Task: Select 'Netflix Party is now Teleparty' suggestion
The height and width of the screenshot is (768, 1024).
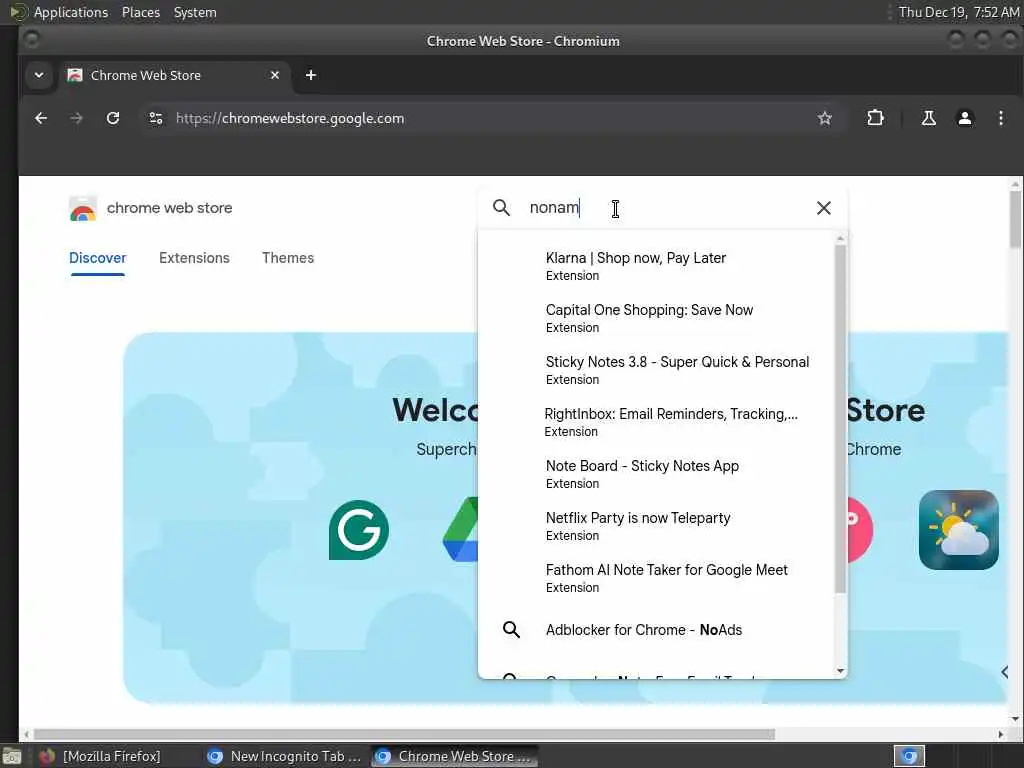Action: [656, 526]
